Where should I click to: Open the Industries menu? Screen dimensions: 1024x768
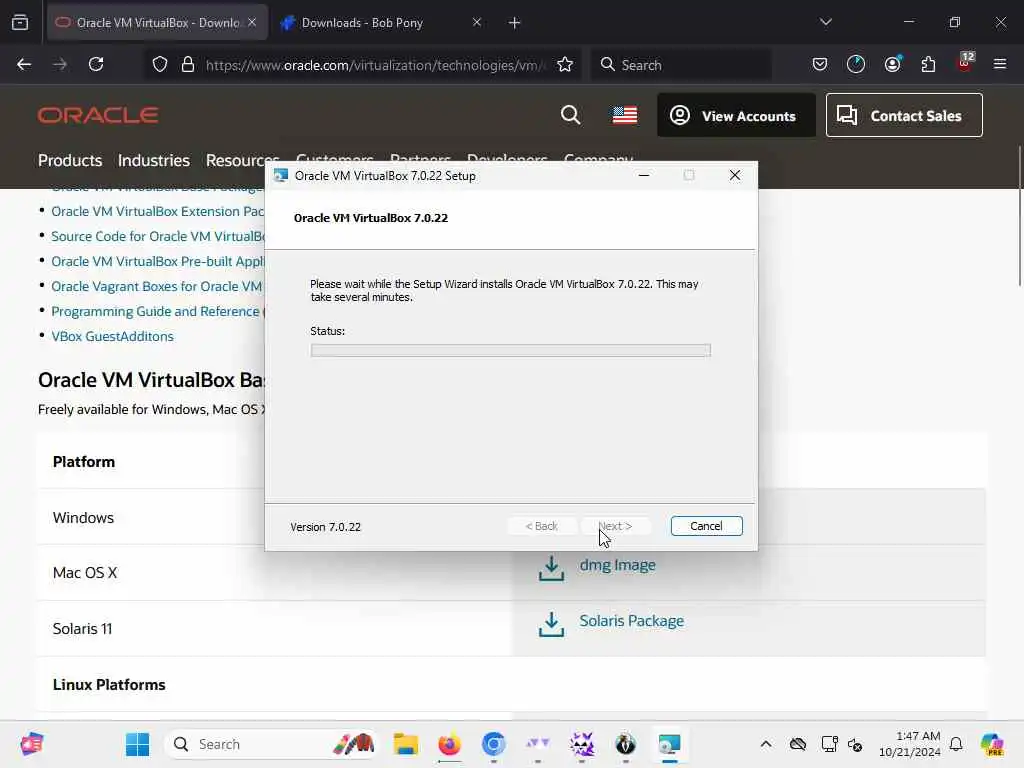153,160
